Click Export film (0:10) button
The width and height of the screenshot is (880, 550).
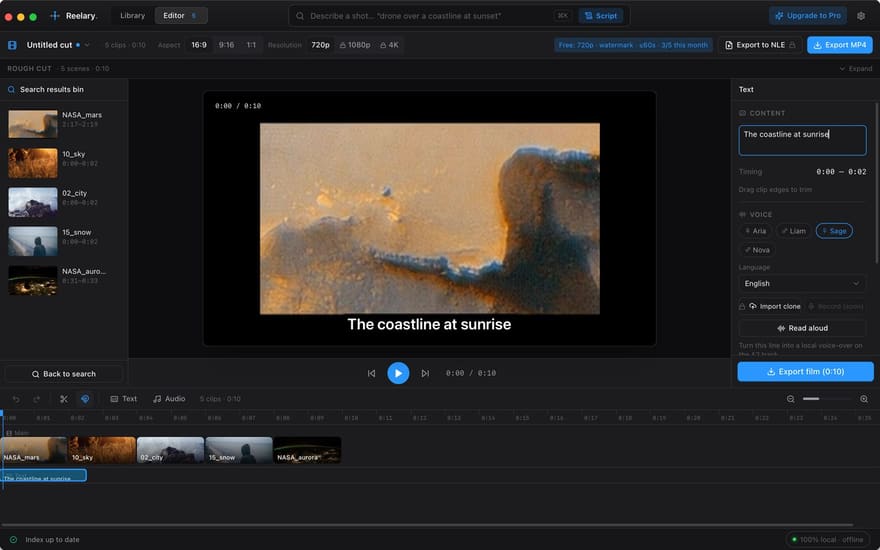[805, 372]
